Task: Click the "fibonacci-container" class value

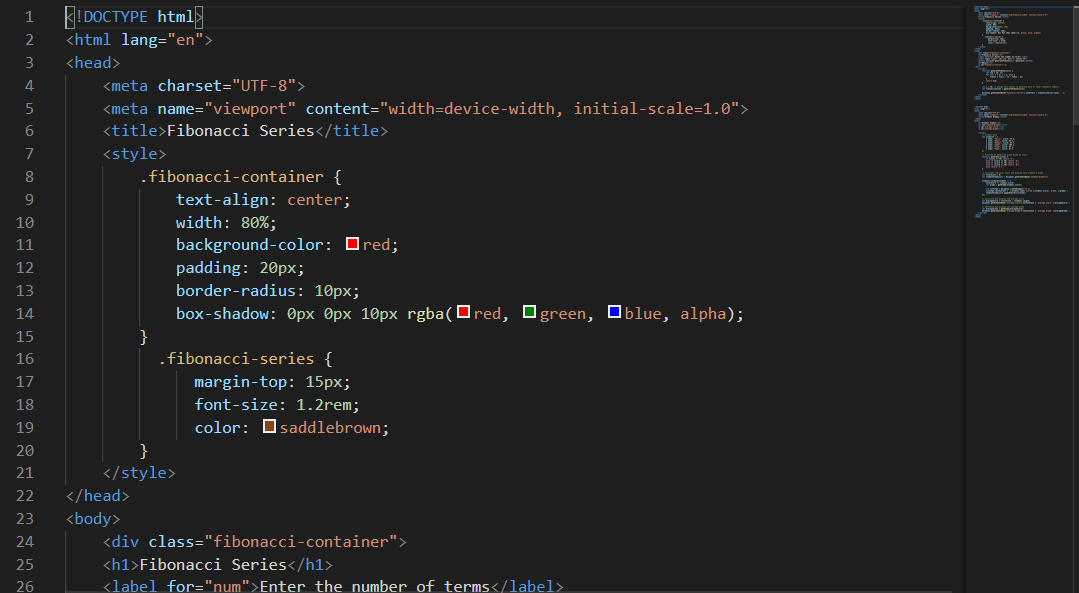Action: (x=300, y=542)
